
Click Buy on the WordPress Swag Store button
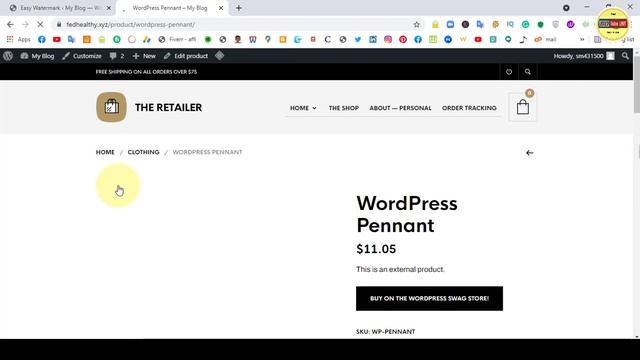[429, 298]
